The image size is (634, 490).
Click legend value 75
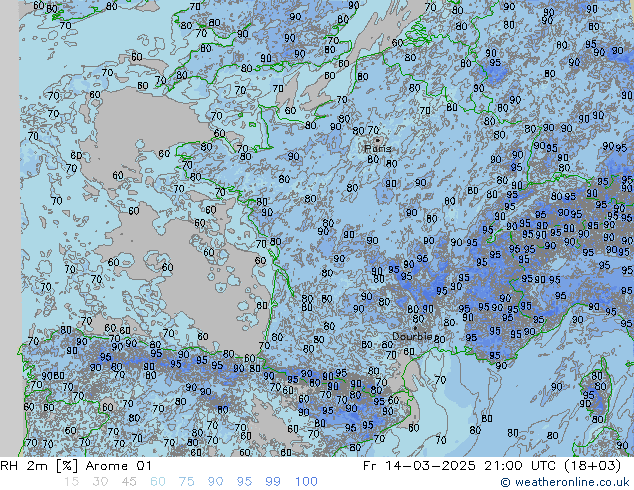[186, 482]
